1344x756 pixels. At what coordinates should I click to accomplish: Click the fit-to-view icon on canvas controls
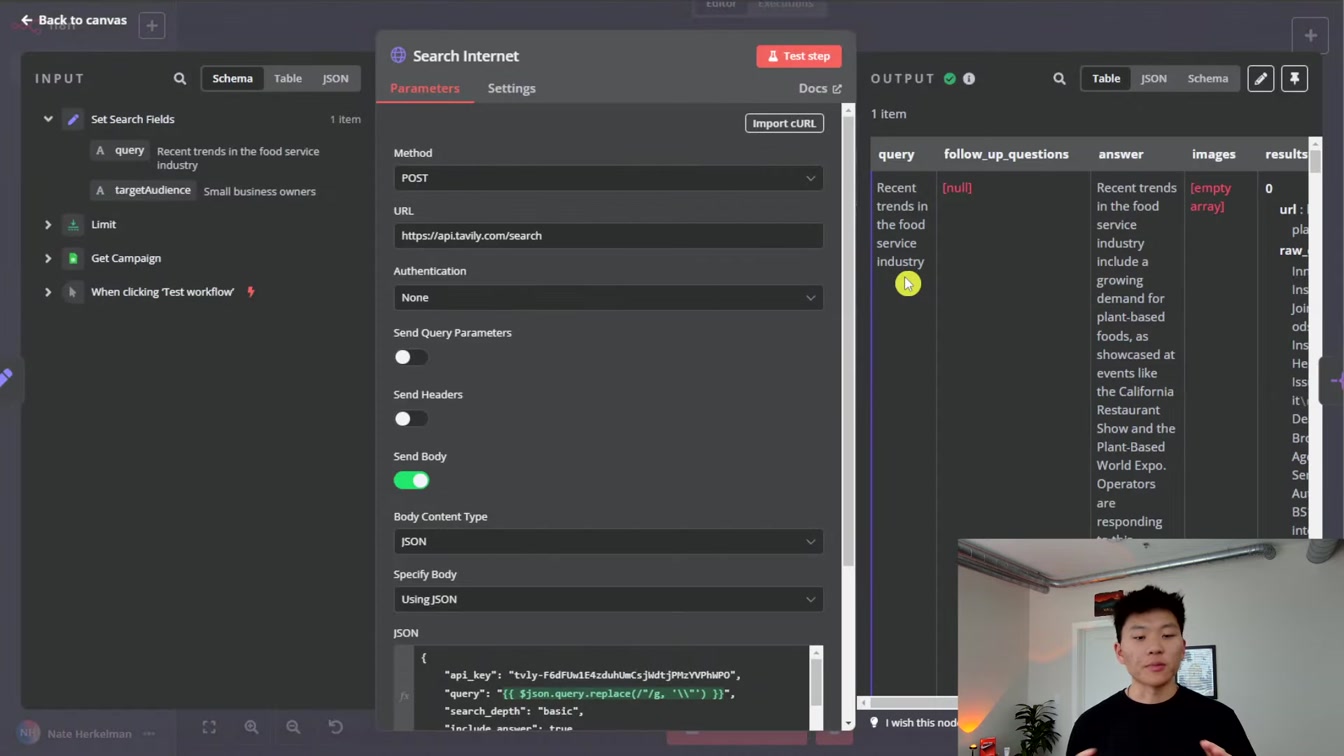coord(209,727)
